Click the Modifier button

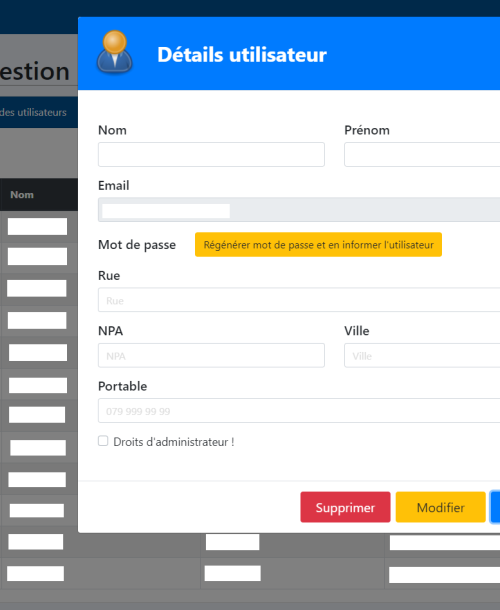[x=440, y=507]
